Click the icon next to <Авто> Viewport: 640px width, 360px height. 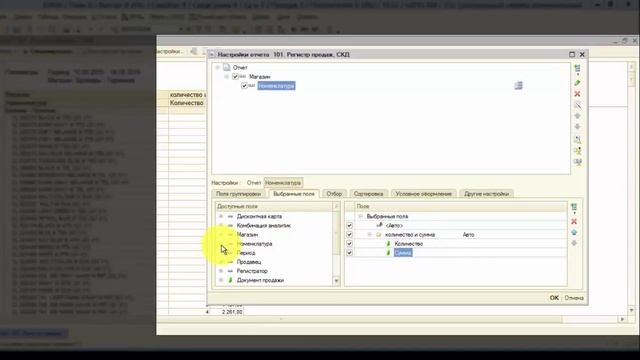click(379, 225)
